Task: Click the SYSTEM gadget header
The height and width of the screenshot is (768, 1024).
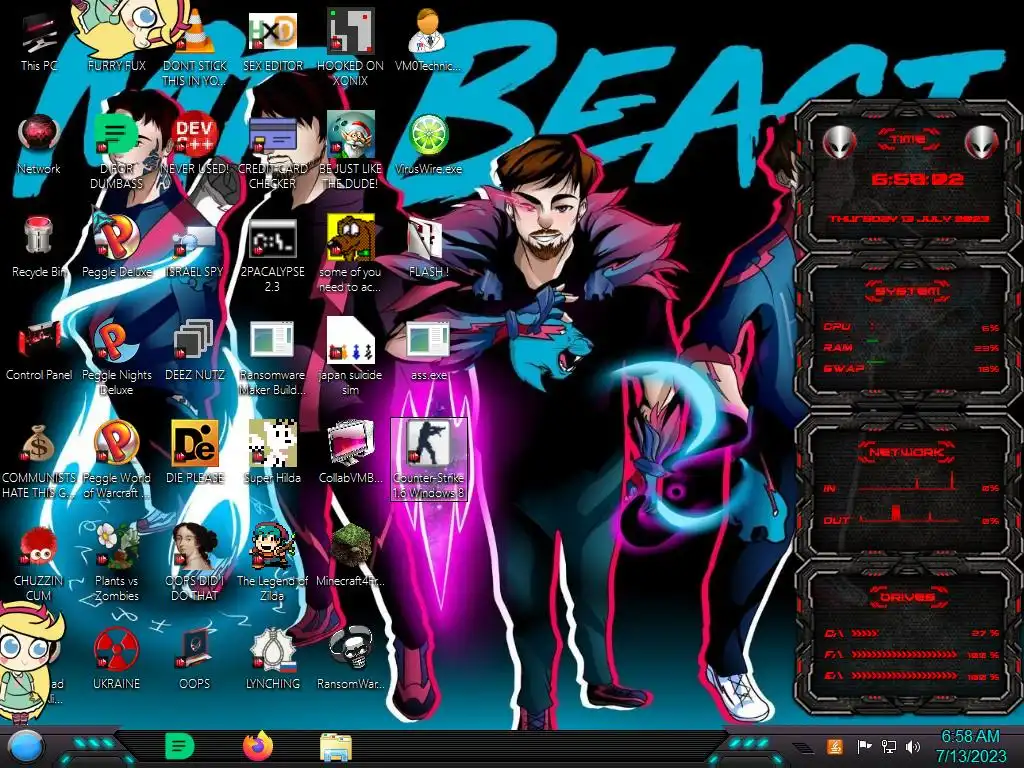Action: point(907,291)
